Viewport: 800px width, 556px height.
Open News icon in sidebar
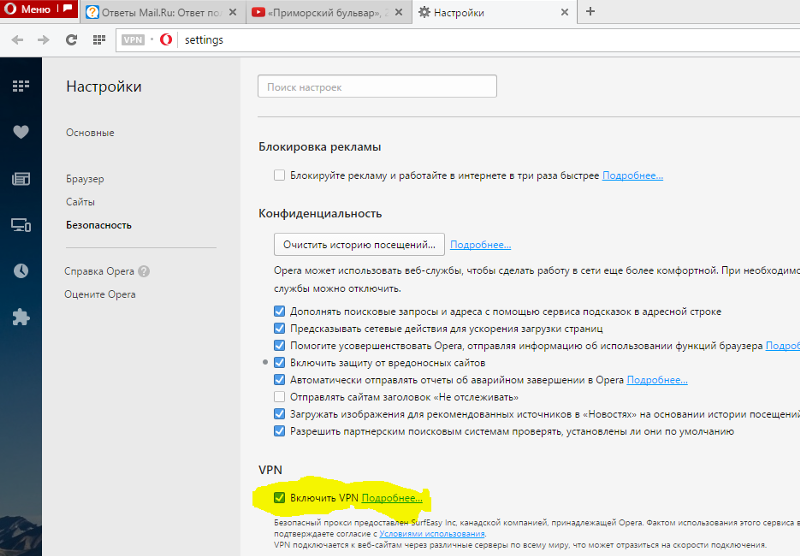[x=21, y=179]
